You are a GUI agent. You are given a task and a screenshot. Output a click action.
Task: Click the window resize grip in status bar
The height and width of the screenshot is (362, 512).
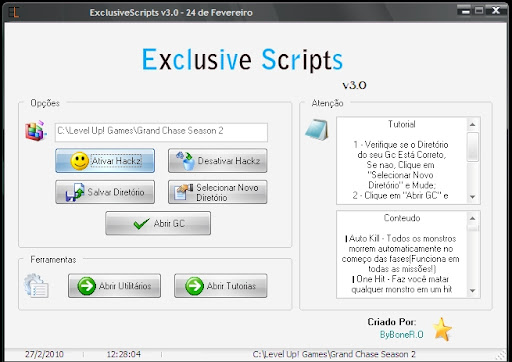501,355
